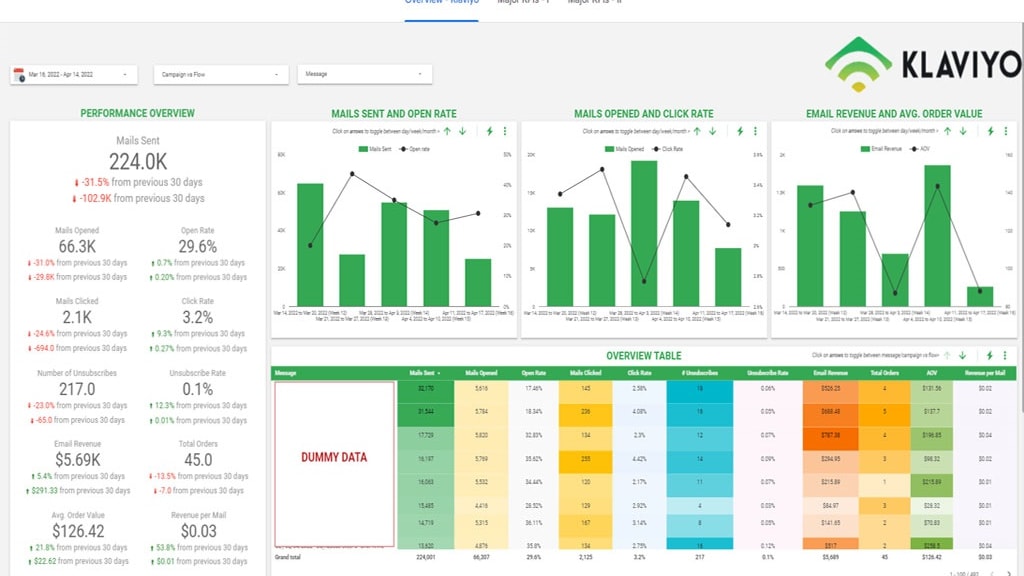Image resolution: width=1024 pixels, height=576 pixels.
Task: Click the Unsubscribe Rate column header in table
Action: tap(768, 373)
